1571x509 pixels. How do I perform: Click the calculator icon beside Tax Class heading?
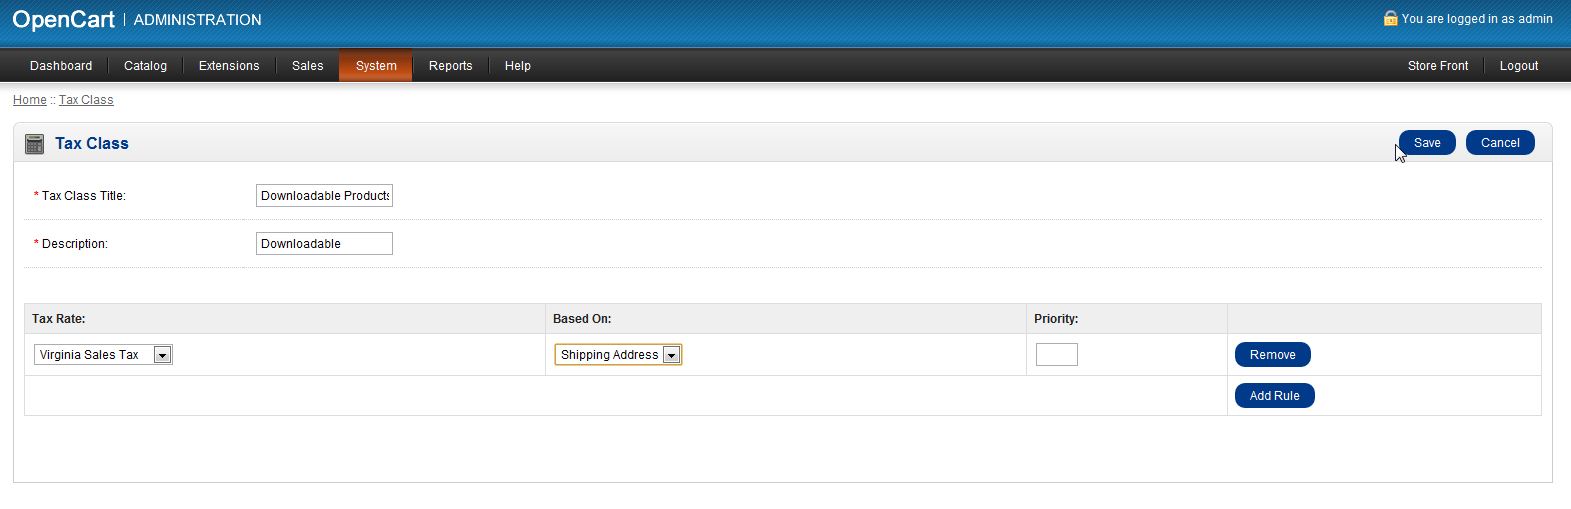point(34,144)
